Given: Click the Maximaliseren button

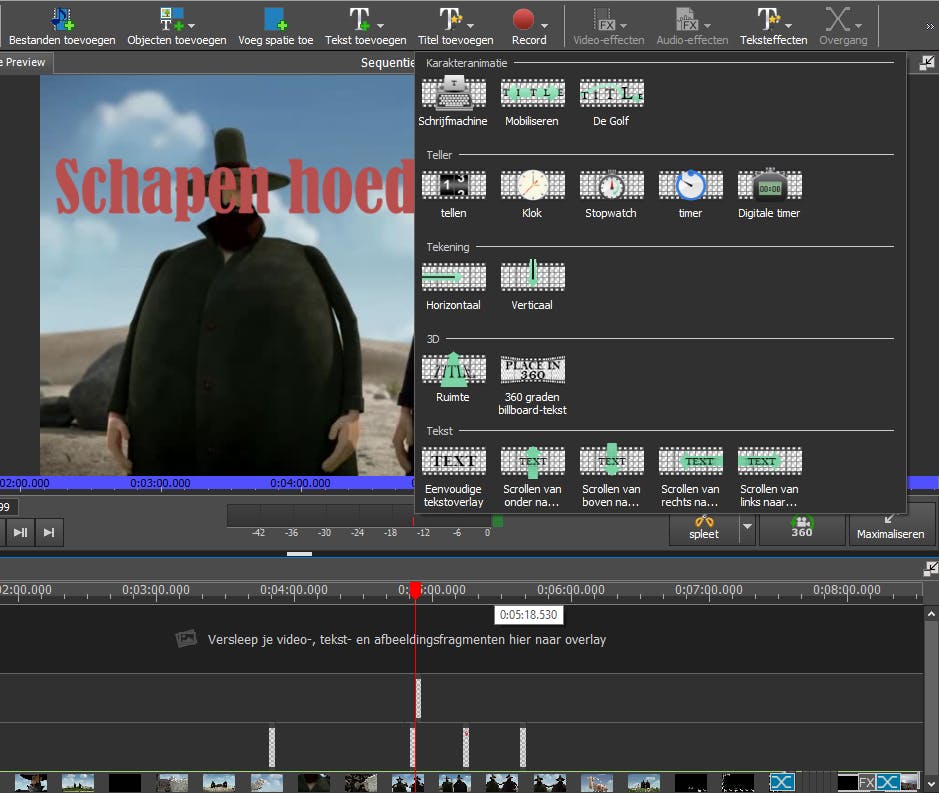Looking at the screenshot, I should (891, 528).
